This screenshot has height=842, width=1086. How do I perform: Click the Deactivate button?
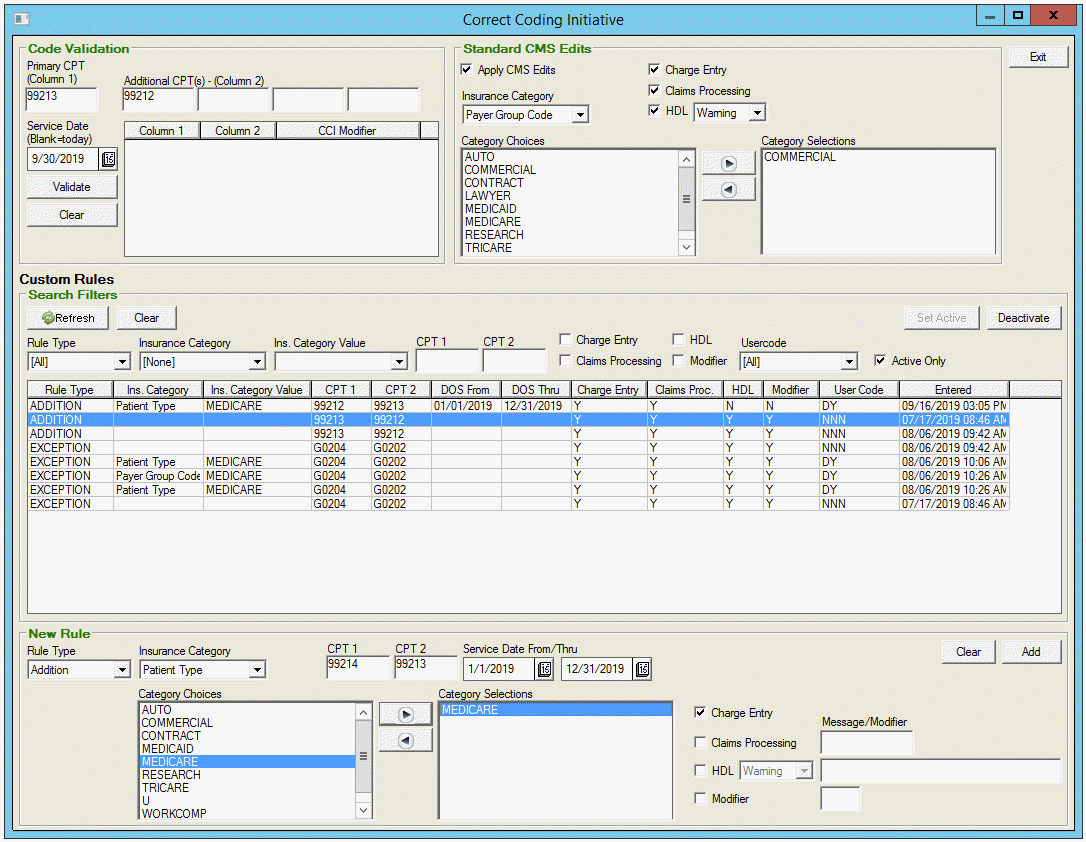coord(1023,318)
